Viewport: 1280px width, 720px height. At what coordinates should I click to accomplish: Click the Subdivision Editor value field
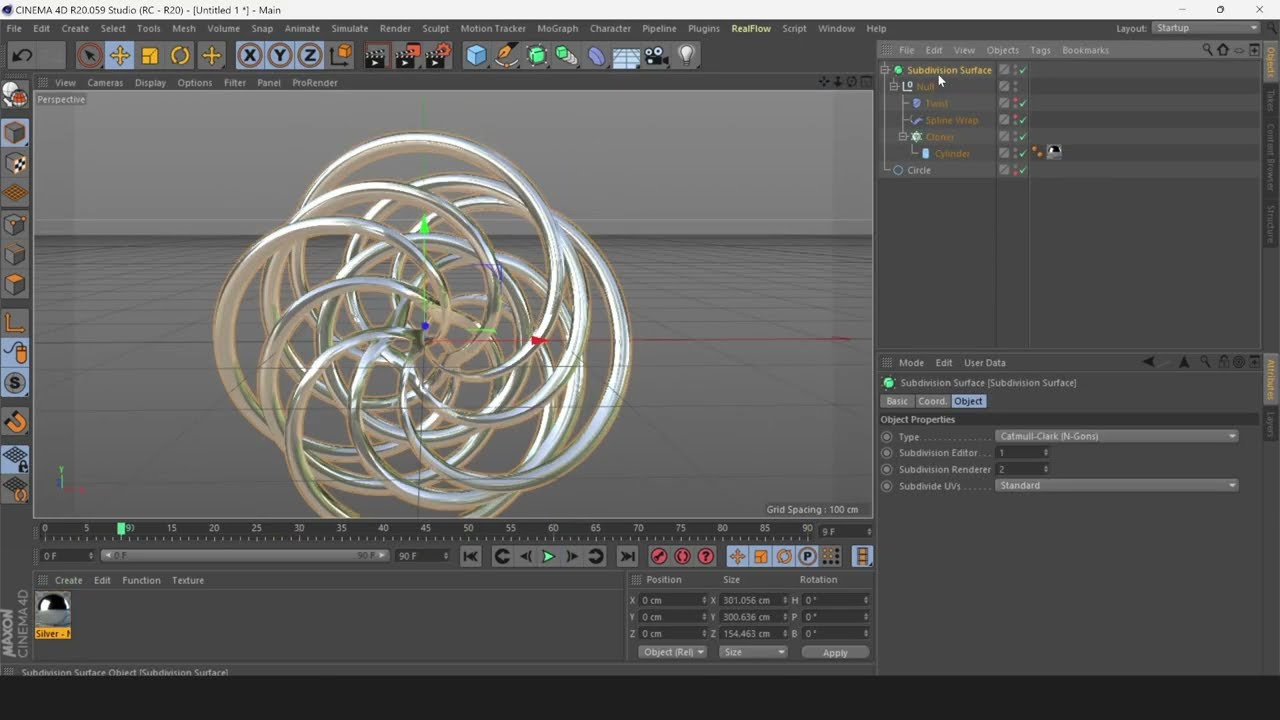point(1022,453)
